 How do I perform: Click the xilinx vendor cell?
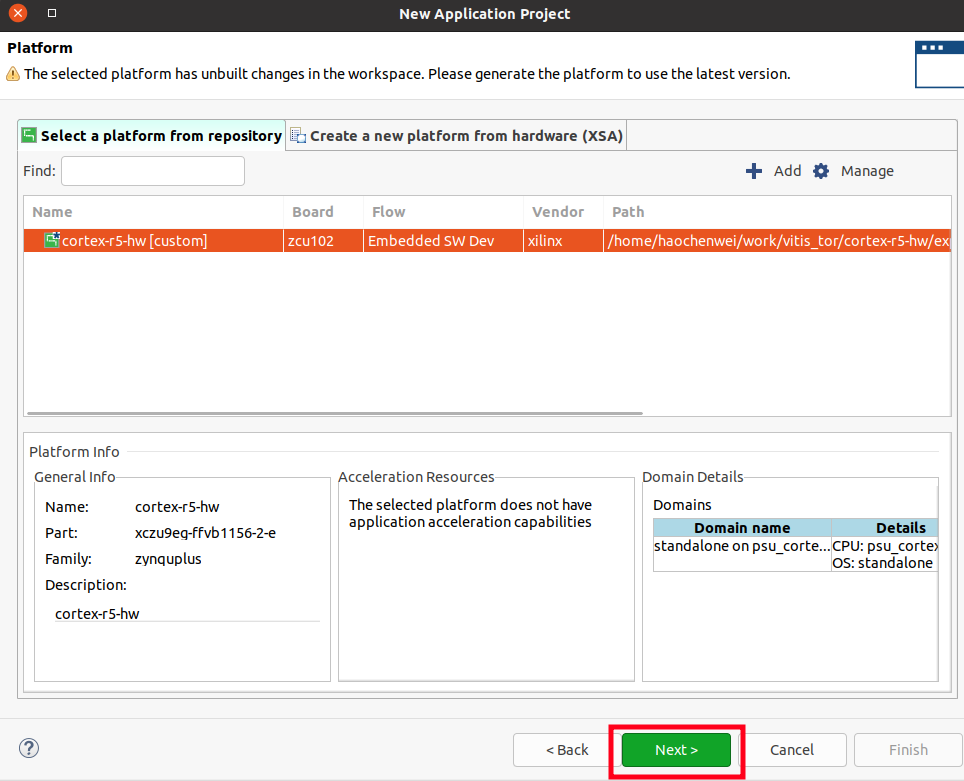[563, 240]
